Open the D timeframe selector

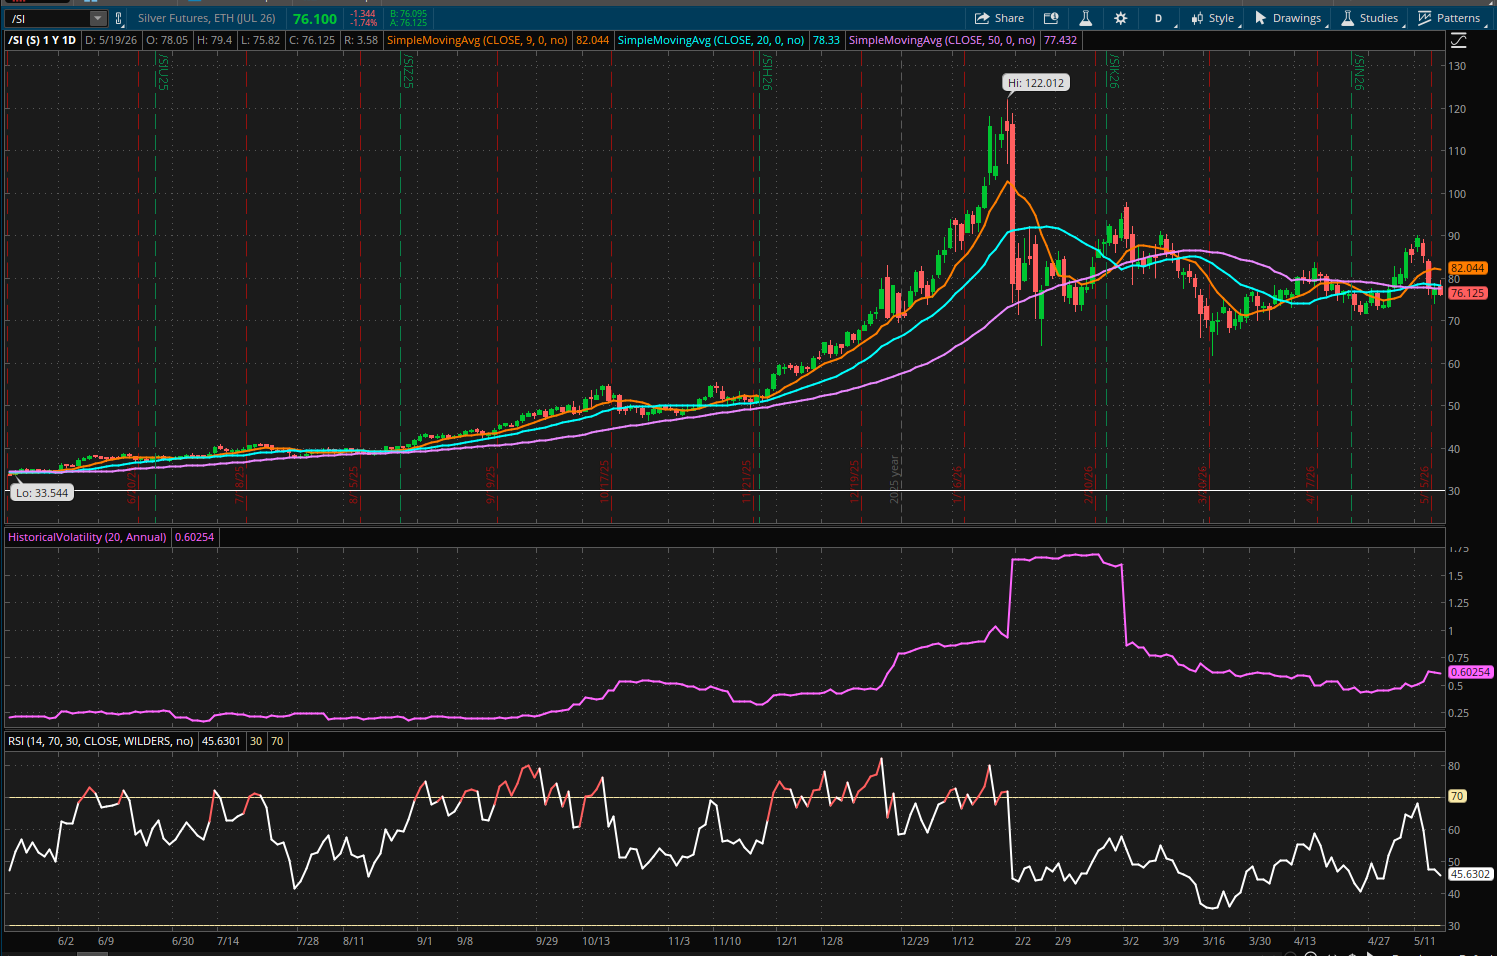pos(1159,18)
